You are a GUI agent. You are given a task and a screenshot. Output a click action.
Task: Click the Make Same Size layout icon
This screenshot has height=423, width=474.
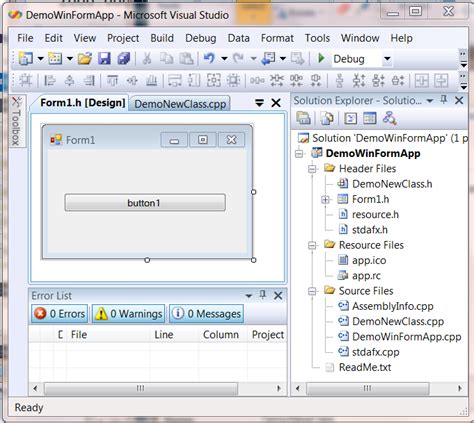tap(214, 80)
